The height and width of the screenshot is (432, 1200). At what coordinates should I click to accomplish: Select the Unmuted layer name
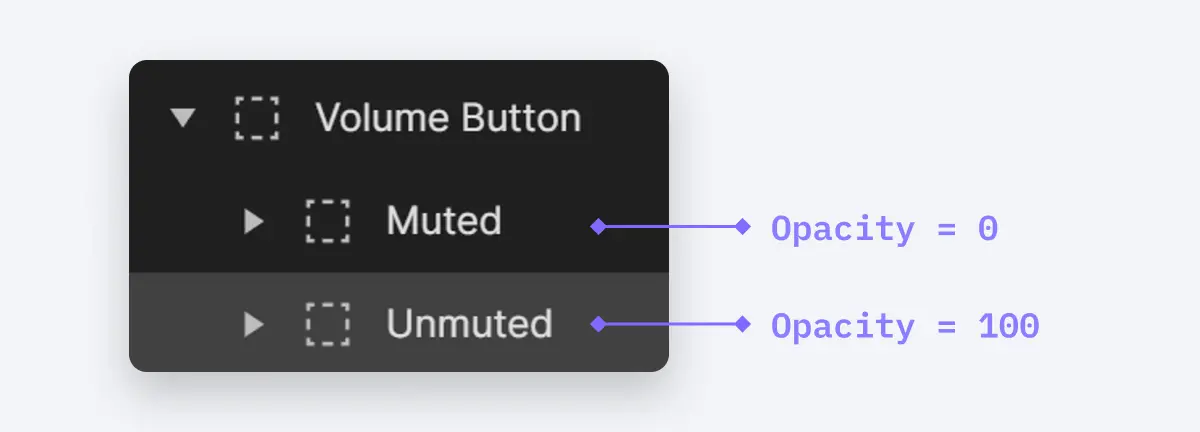coord(469,323)
